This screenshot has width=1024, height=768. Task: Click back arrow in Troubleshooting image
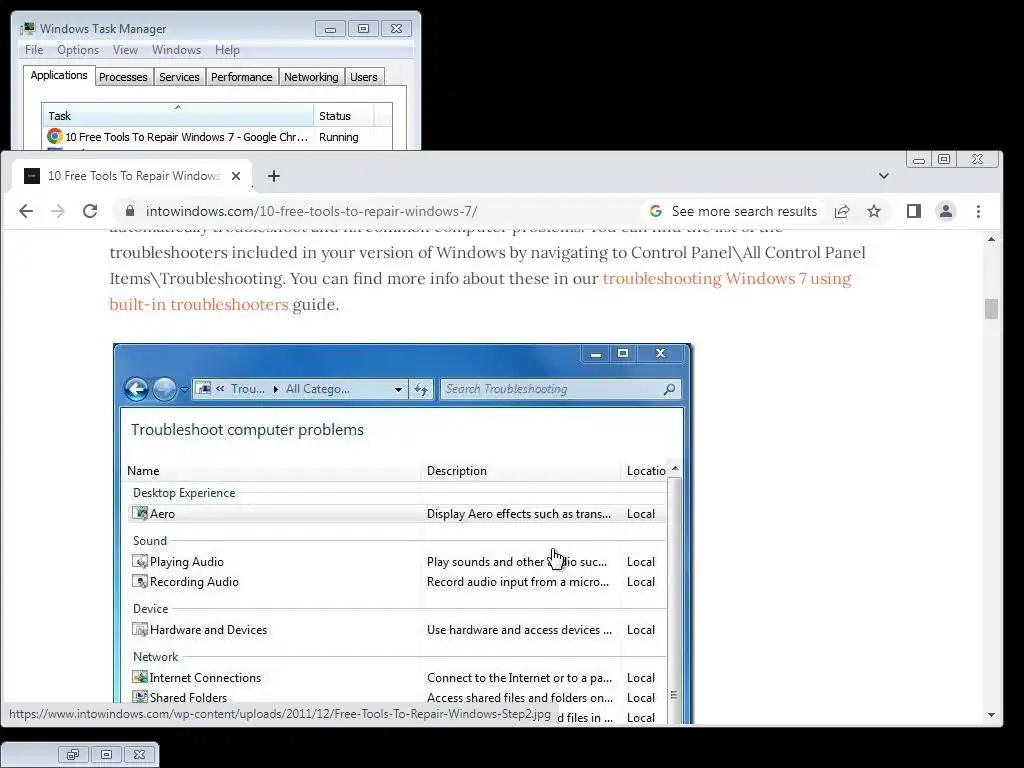(x=136, y=389)
